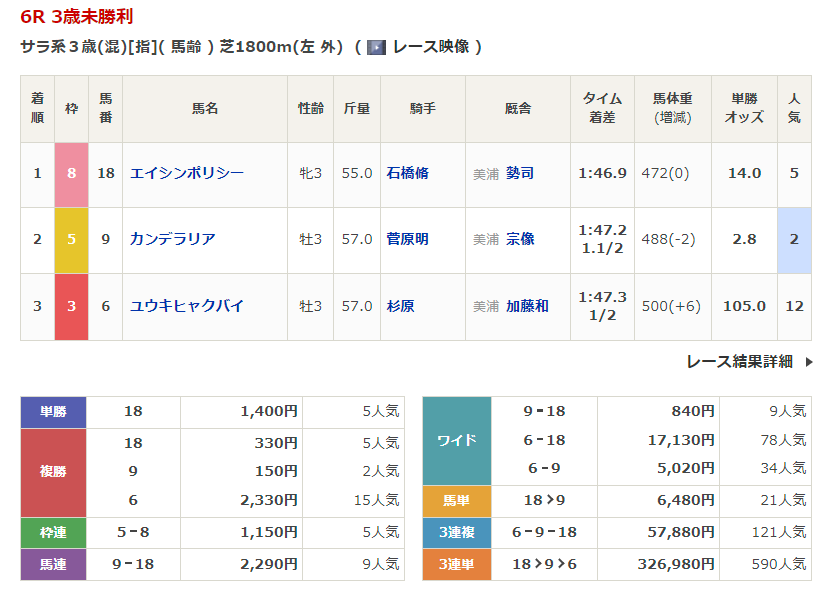
Task: Select horse name カンデラリア
Action: (172, 239)
